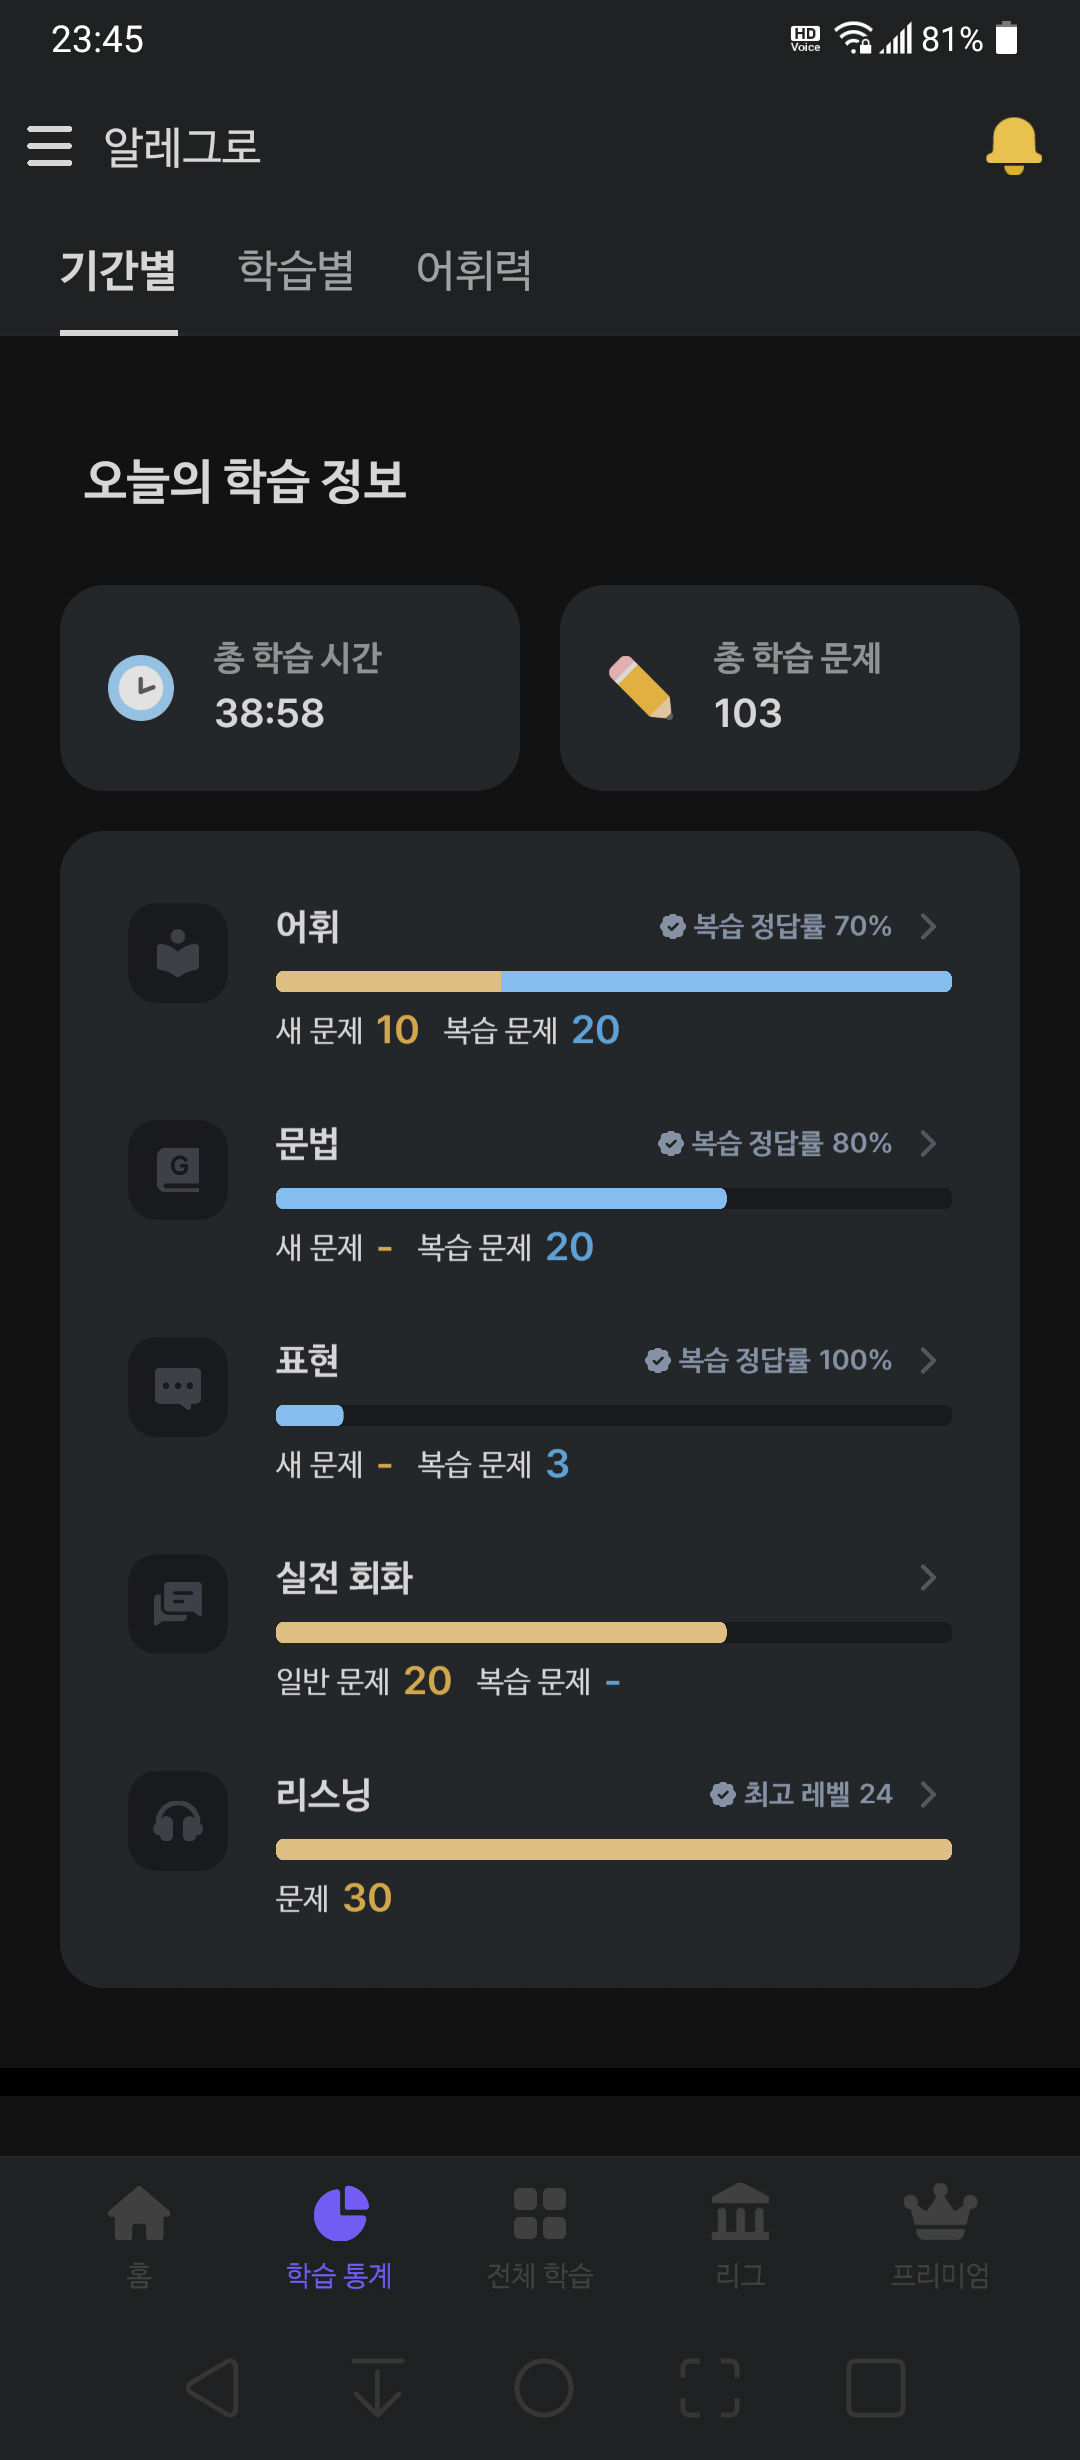Expand 실전 회화 details chevron
Image resolution: width=1080 pixels, height=2460 pixels.
tap(928, 1577)
